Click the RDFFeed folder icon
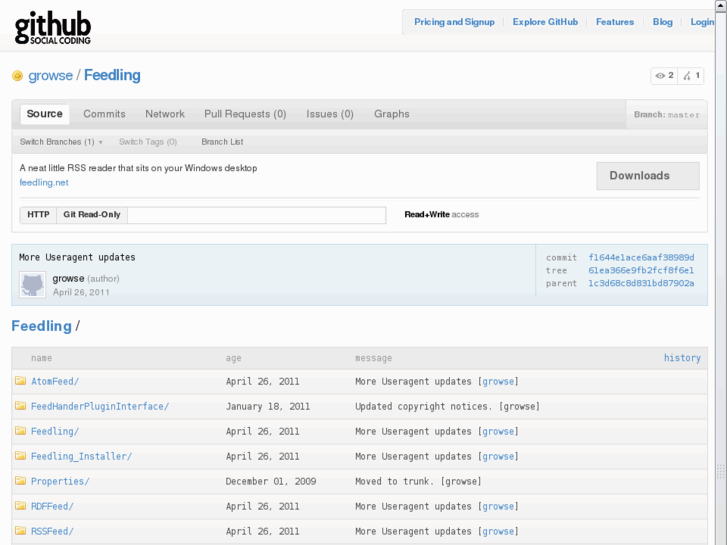Viewport: 727px width, 545px height. point(20,506)
